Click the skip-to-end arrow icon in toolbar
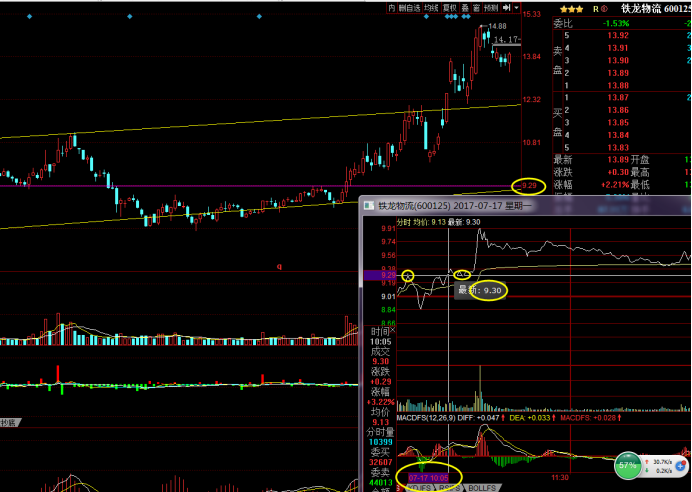This screenshot has height=492, width=692. (x=507, y=7)
